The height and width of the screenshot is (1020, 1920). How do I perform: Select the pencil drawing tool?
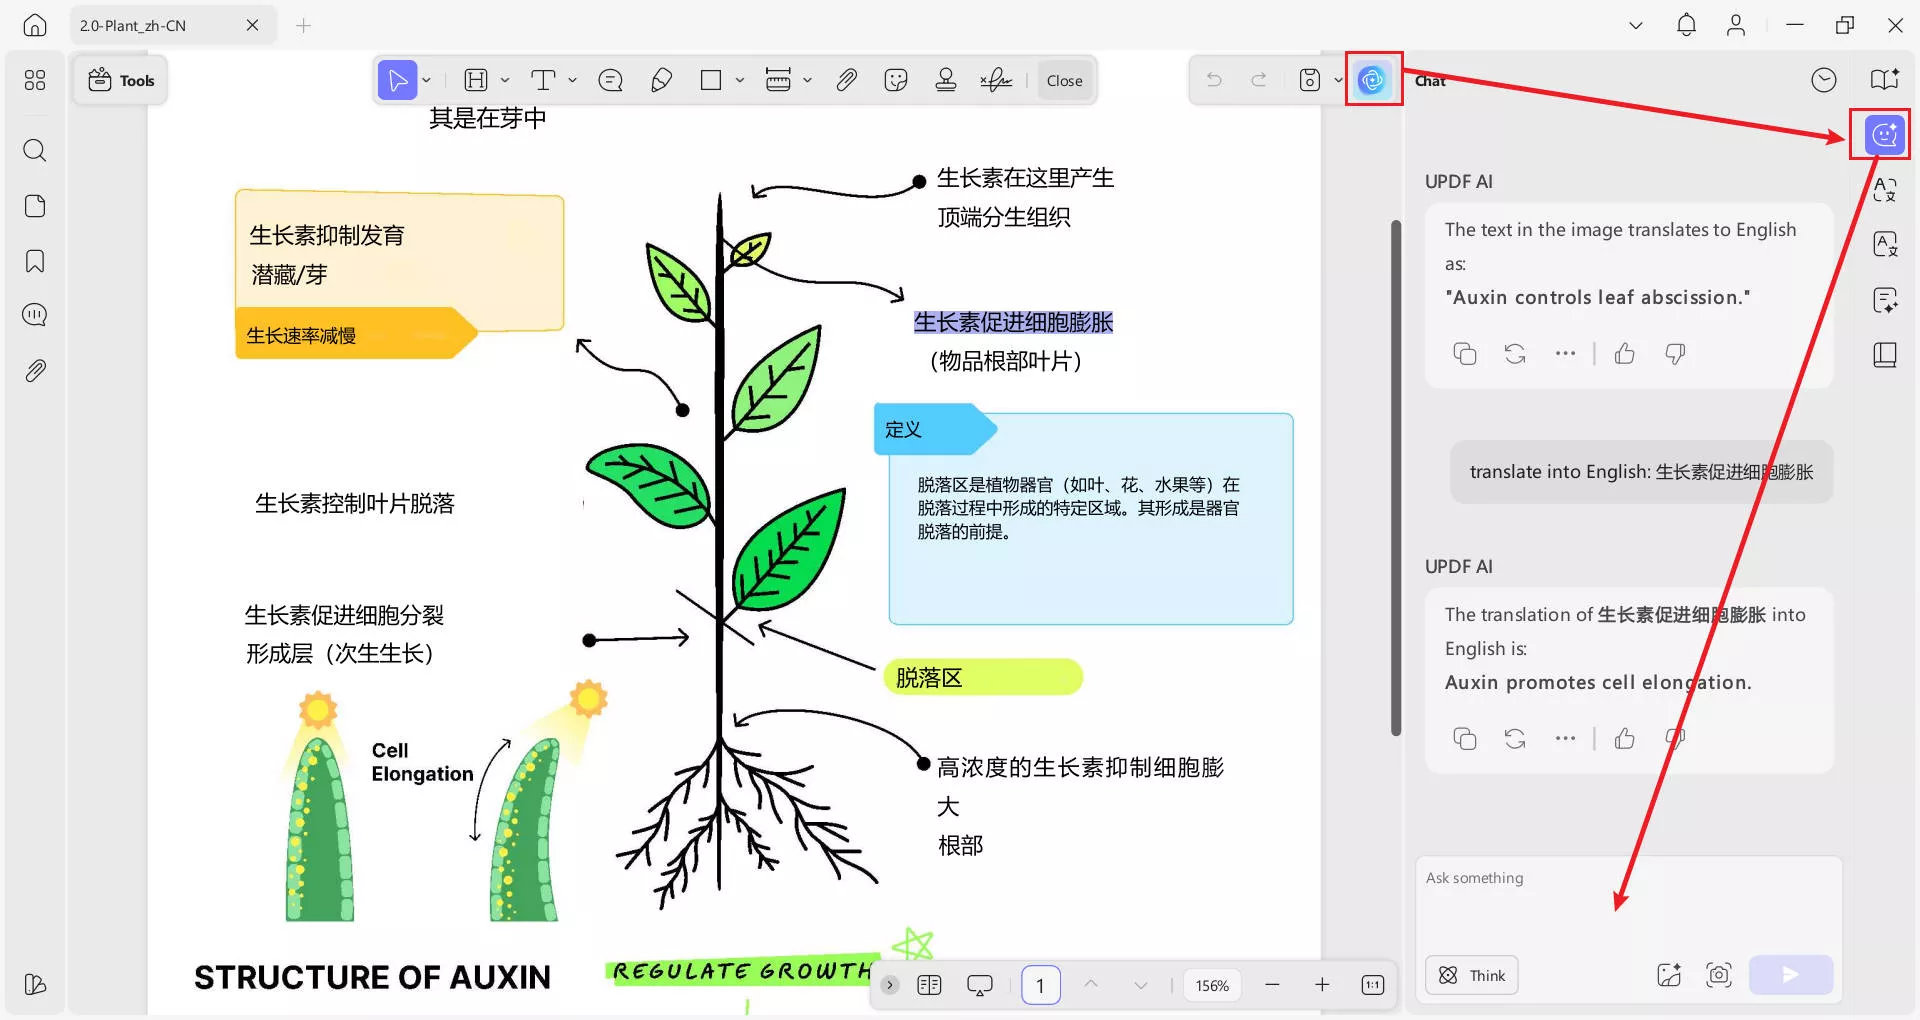point(661,80)
